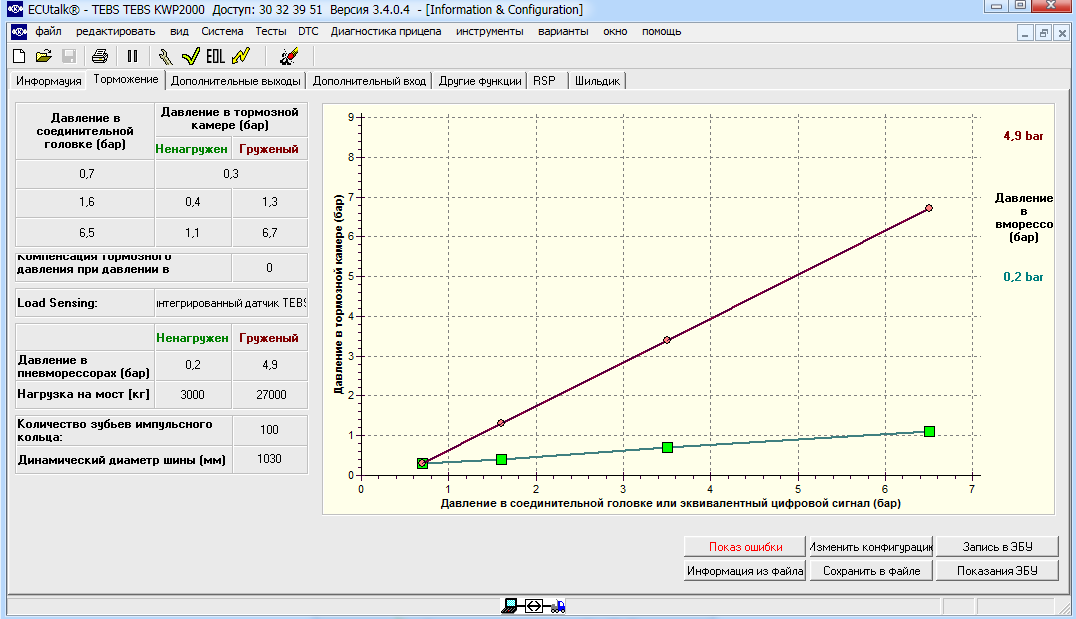Click the Print icon in toolbar

100,56
